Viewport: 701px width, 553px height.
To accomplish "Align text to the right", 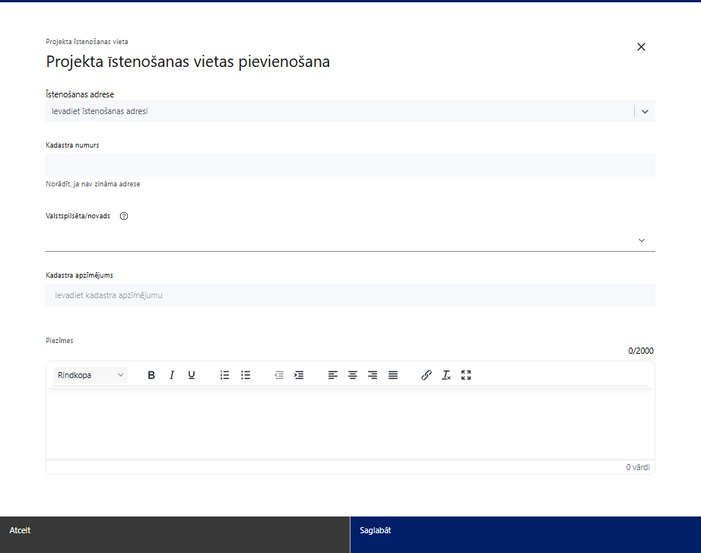I will coord(372,375).
